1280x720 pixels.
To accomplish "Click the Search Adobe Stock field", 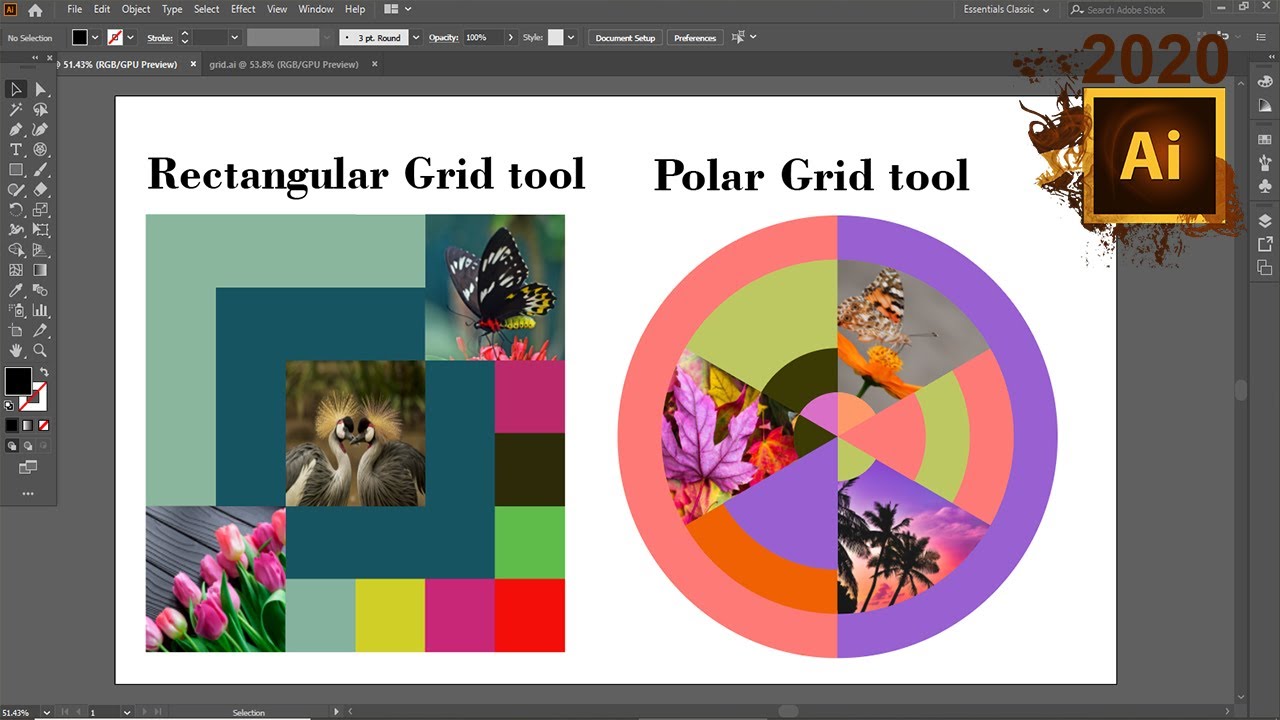I will click(1135, 10).
